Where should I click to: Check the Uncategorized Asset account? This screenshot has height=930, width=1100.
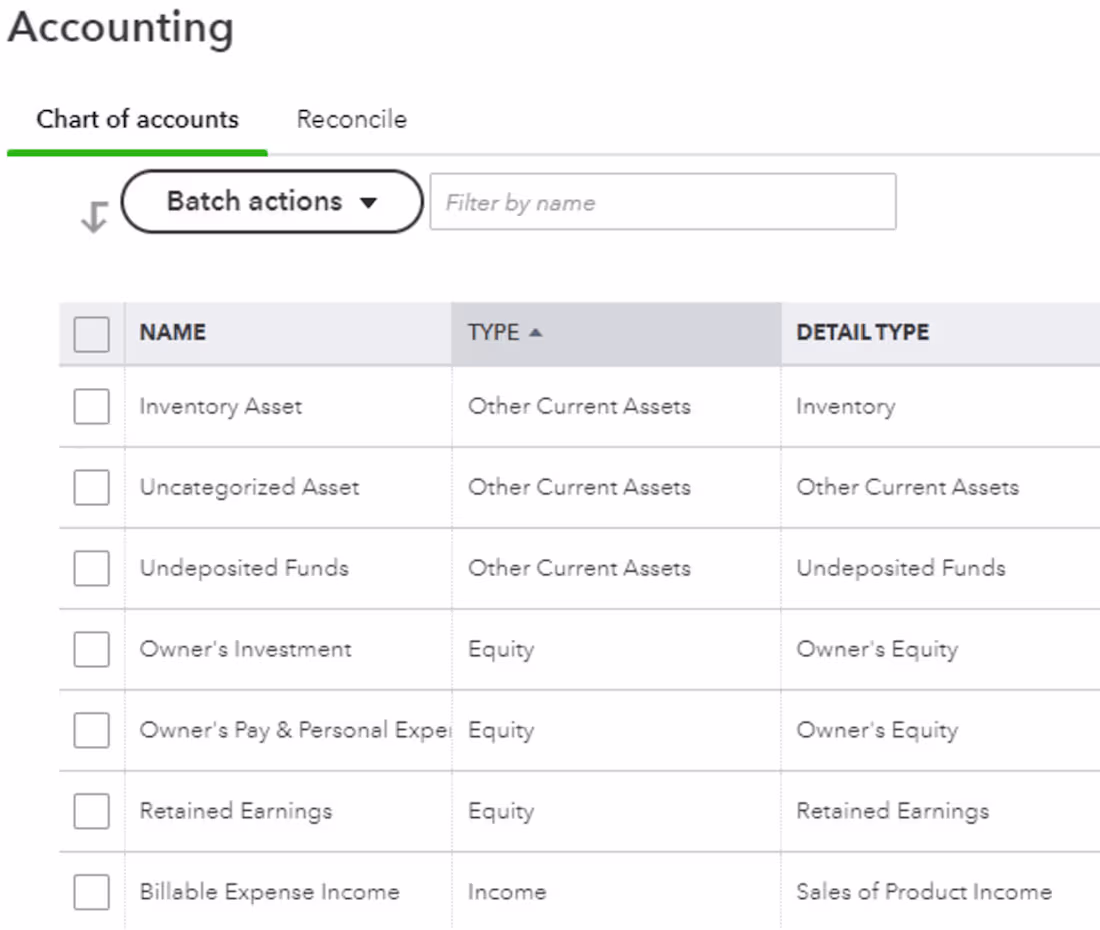pyautogui.click(x=91, y=487)
